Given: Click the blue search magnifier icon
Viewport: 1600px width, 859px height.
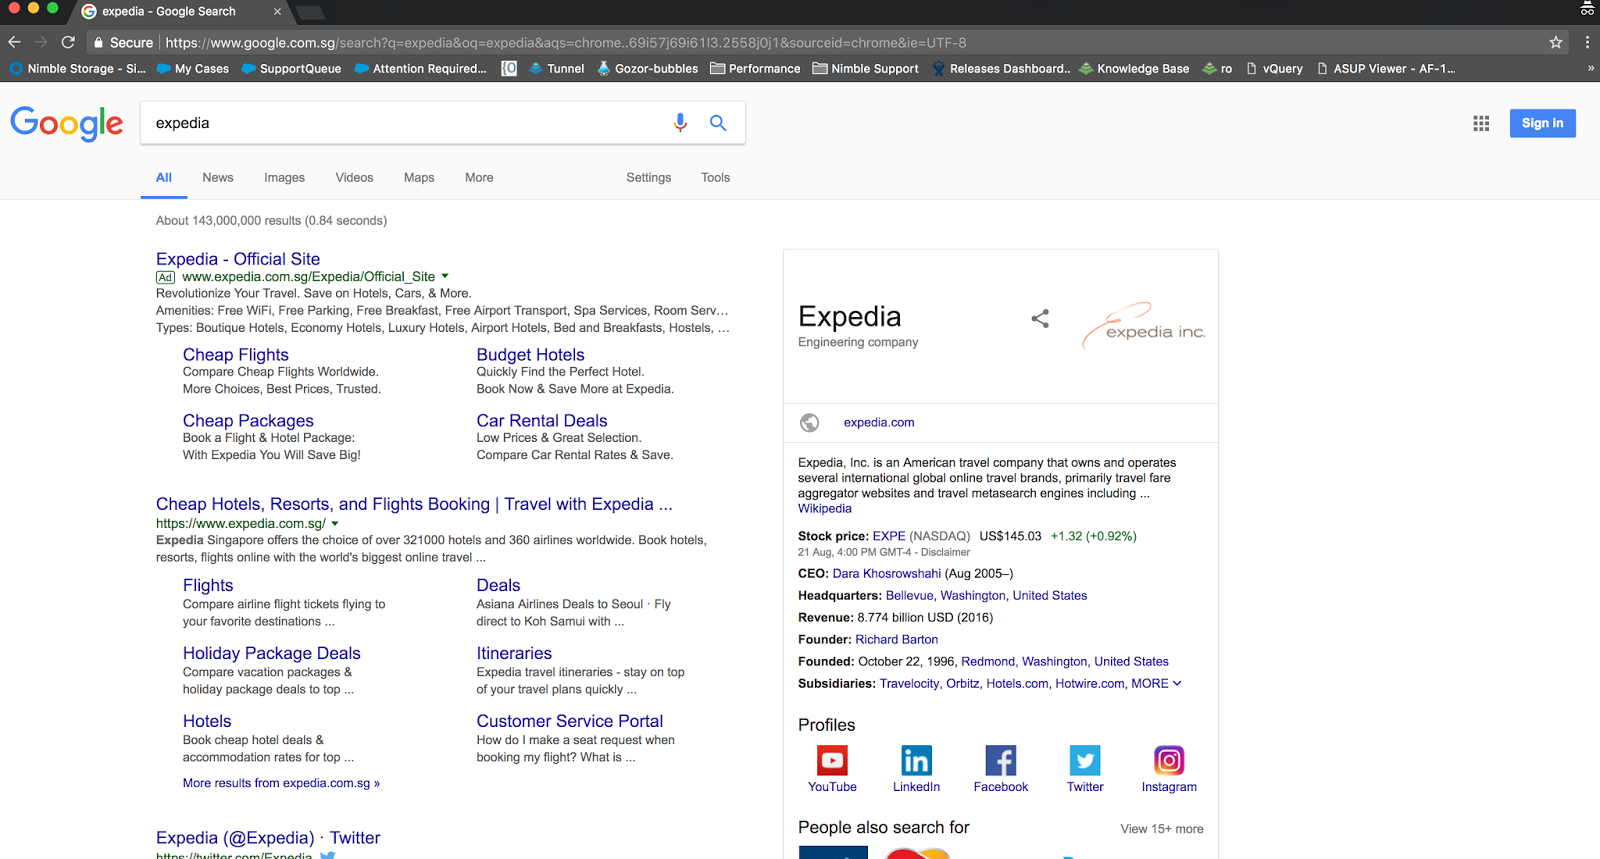Looking at the screenshot, I should point(718,122).
